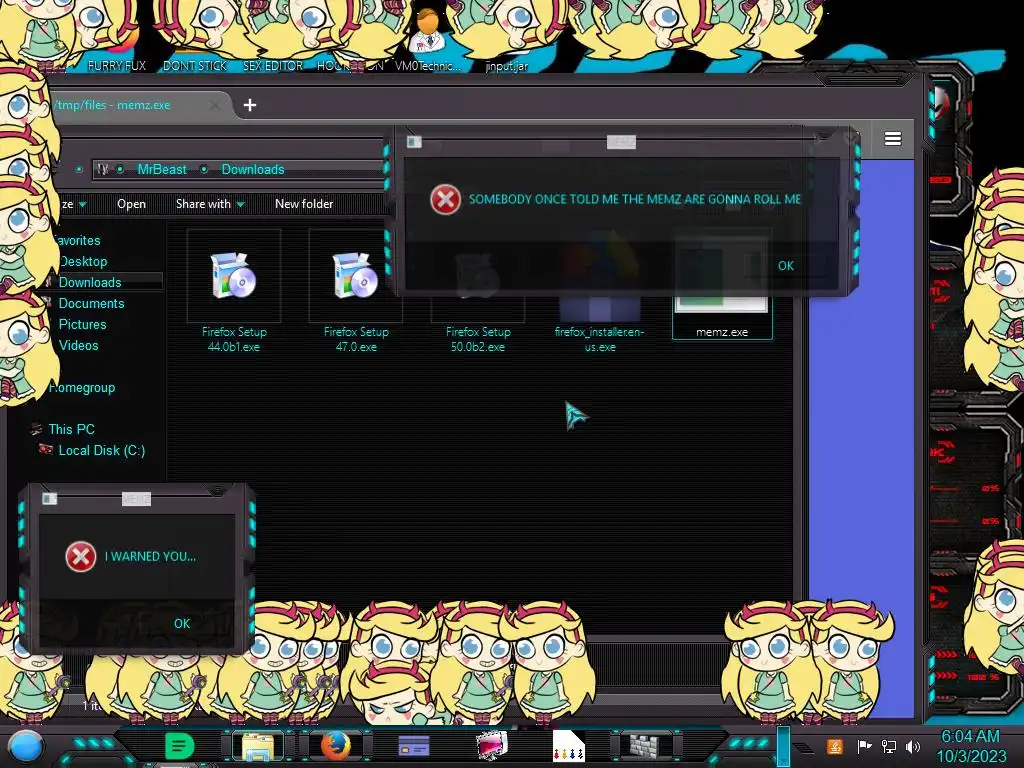Screen dimensions: 1024x768
Task: Select the Firefox Setup 47.0.exe installer icon
Action: click(x=356, y=276)
